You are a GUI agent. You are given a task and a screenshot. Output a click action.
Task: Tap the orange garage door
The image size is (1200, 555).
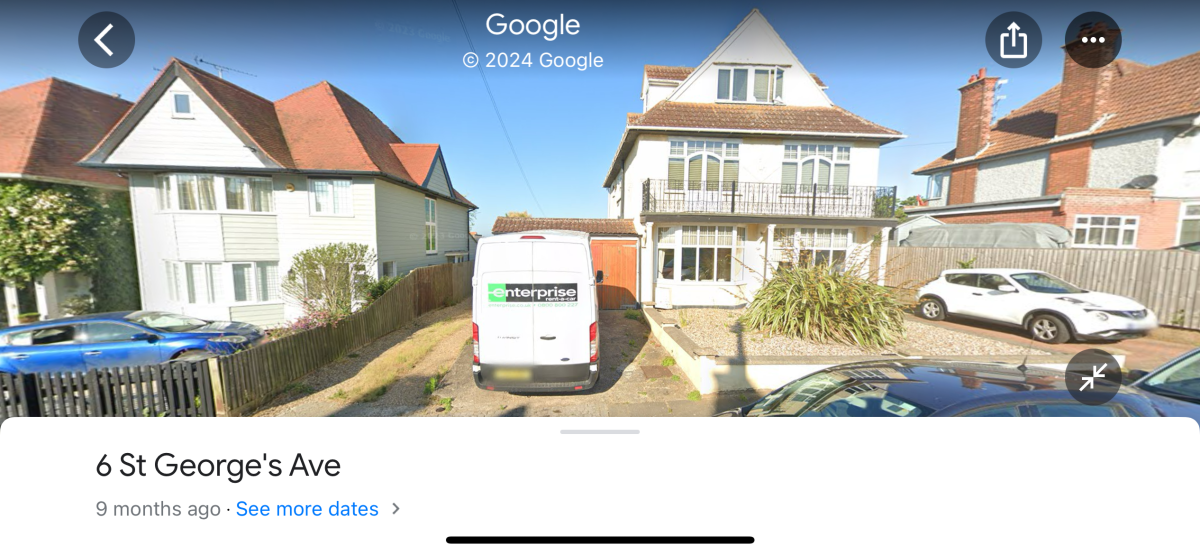point(614,273)
